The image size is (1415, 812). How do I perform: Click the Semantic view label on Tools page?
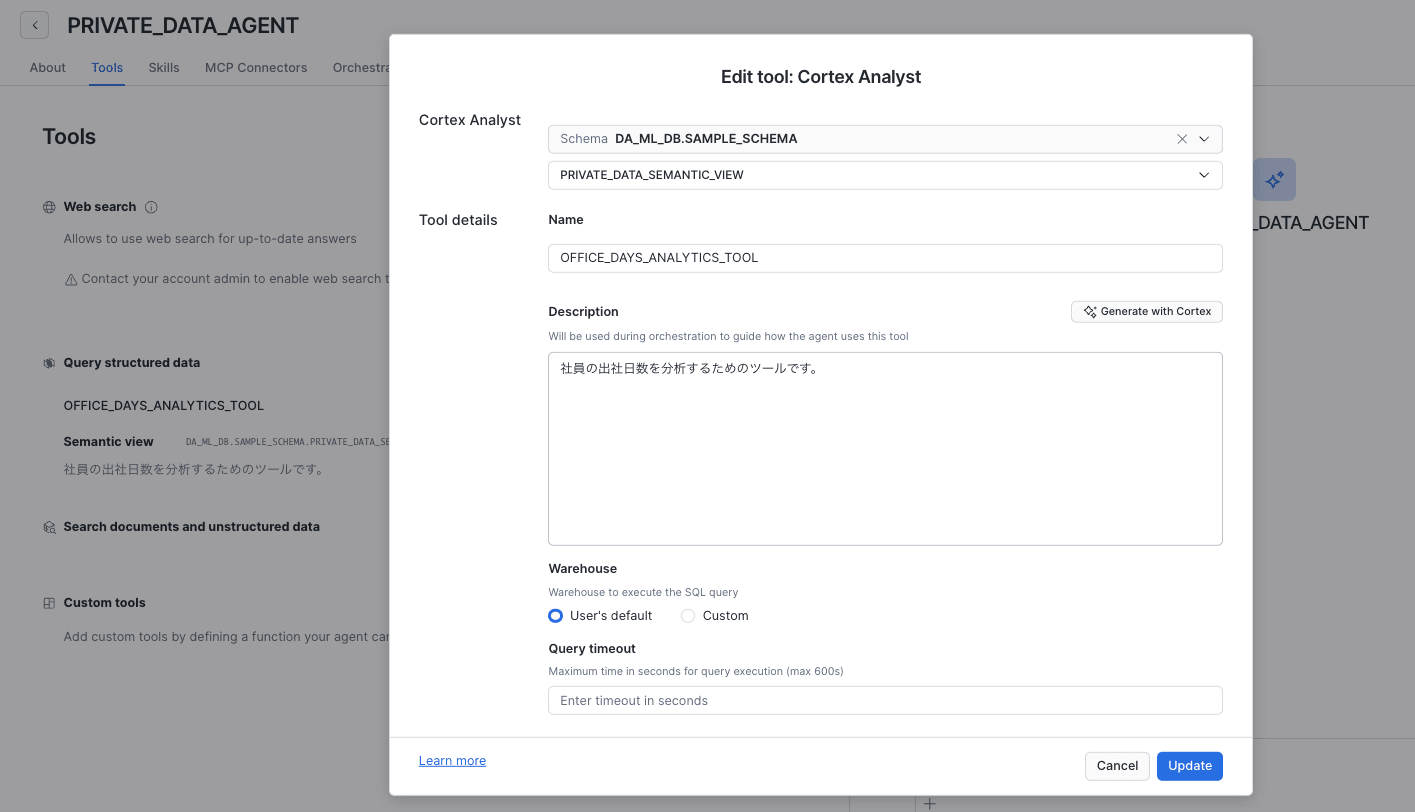point(109,442)
